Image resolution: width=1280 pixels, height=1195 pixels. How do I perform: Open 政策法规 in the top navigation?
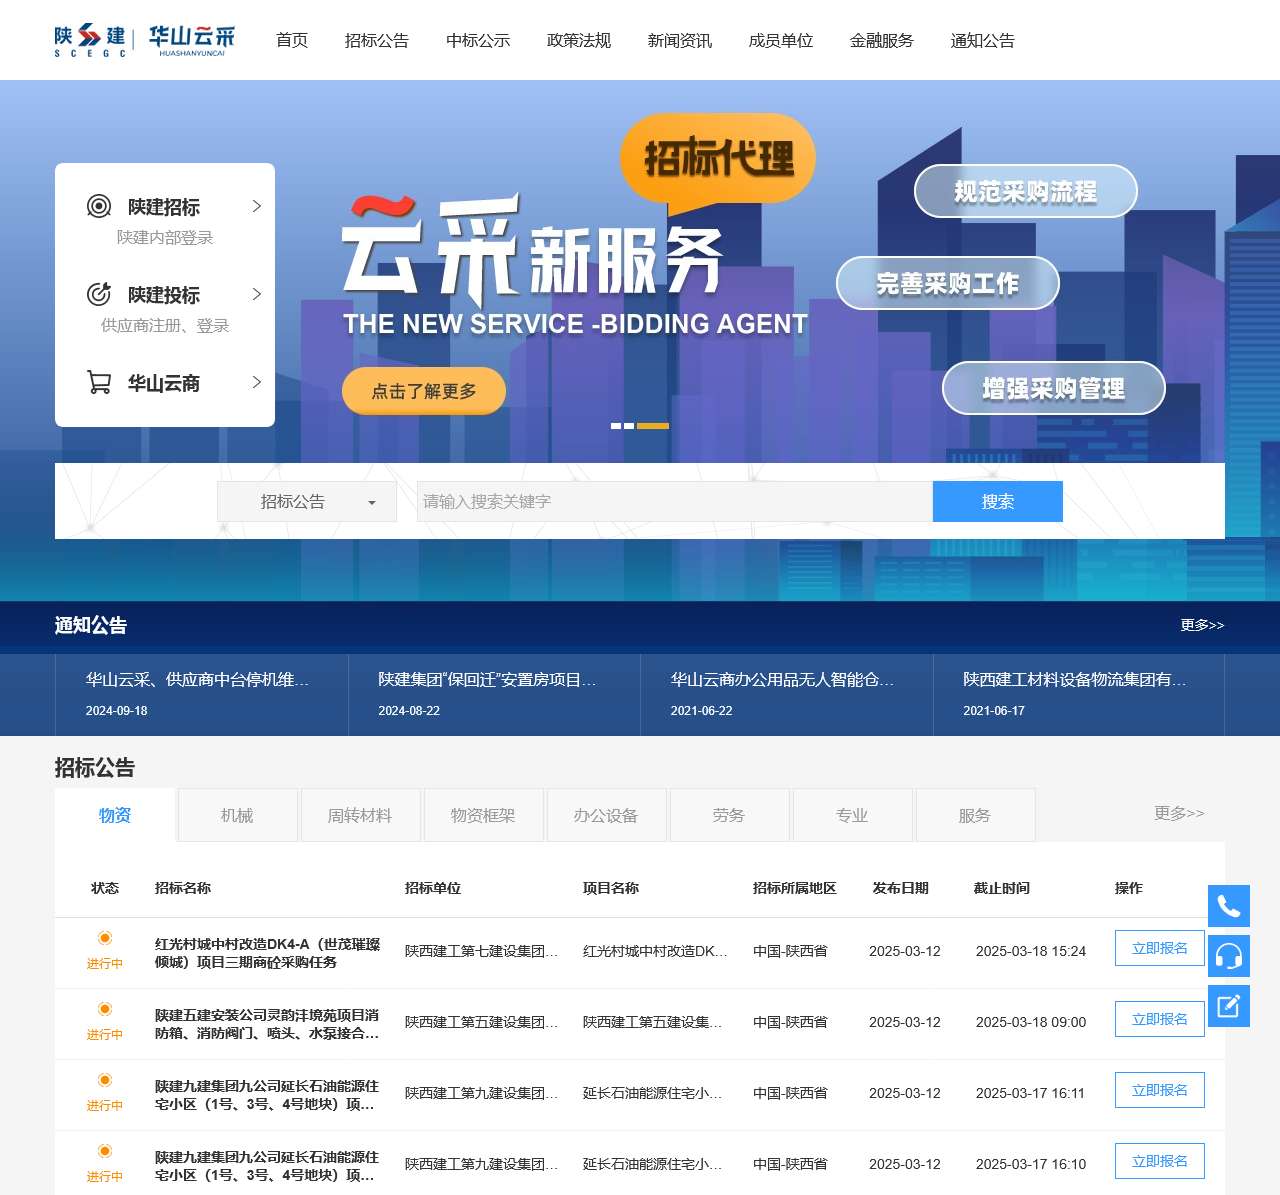tap(579, 40)
